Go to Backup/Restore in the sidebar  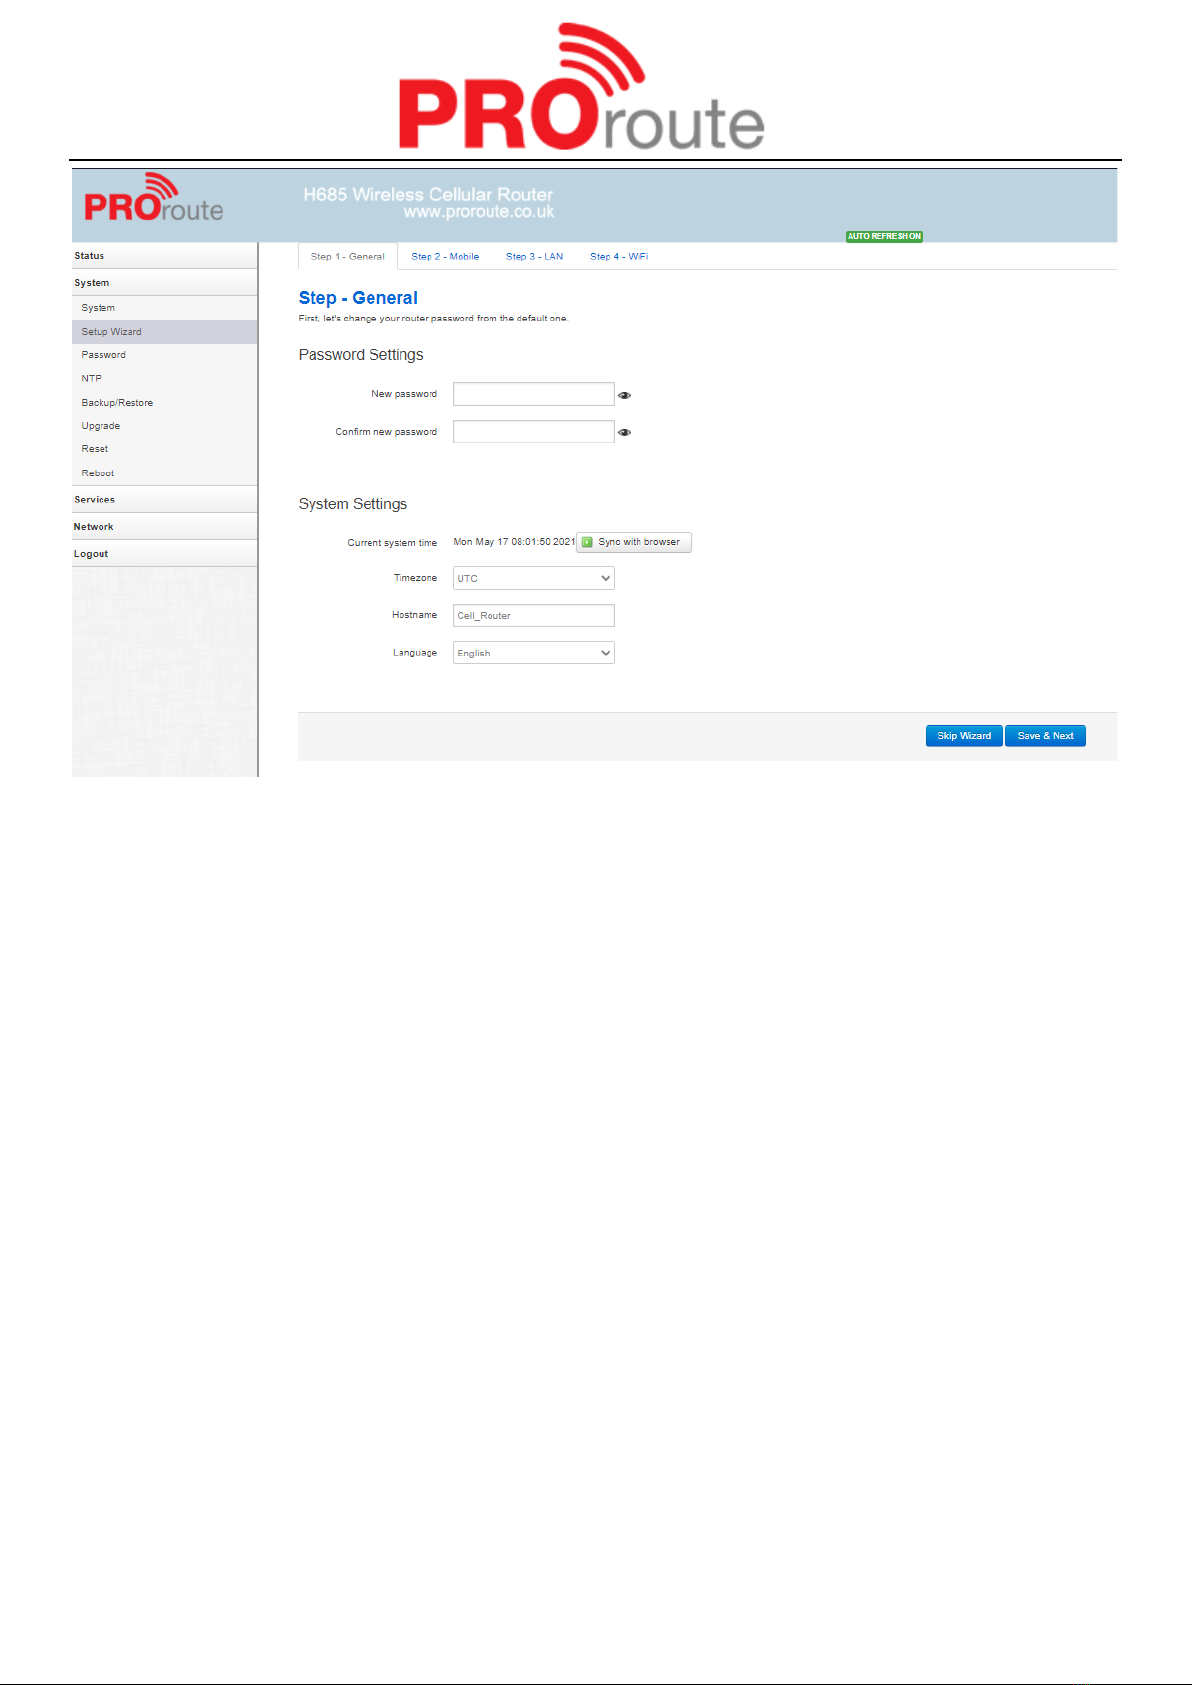[165, 402]
